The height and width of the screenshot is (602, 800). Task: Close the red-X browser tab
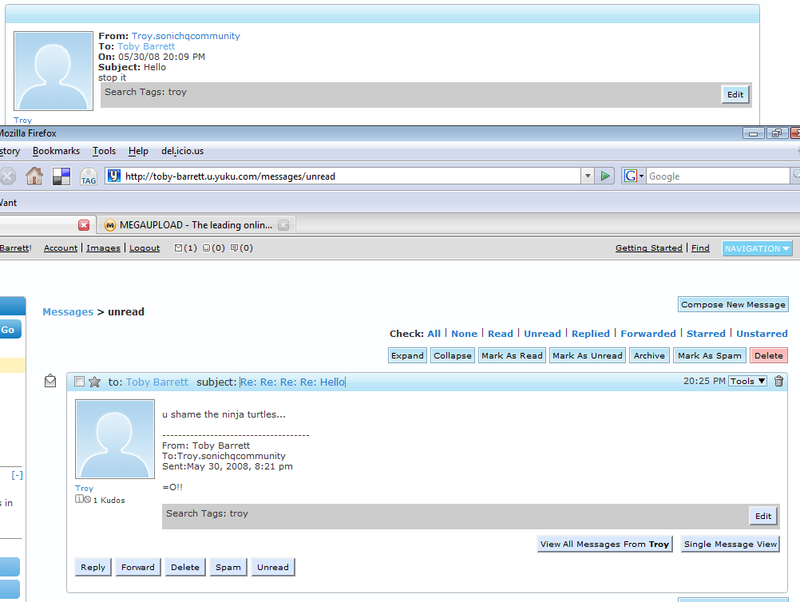84,225
